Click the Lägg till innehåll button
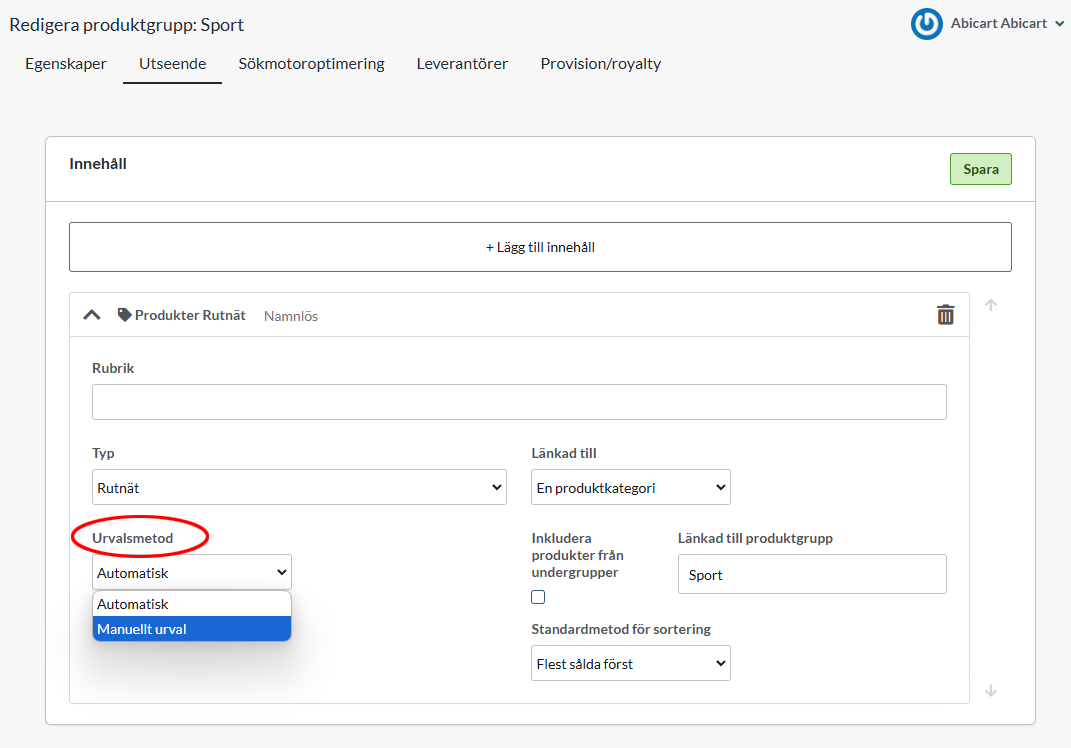Viewport: 1071px width, 748px height. point(540,247)
